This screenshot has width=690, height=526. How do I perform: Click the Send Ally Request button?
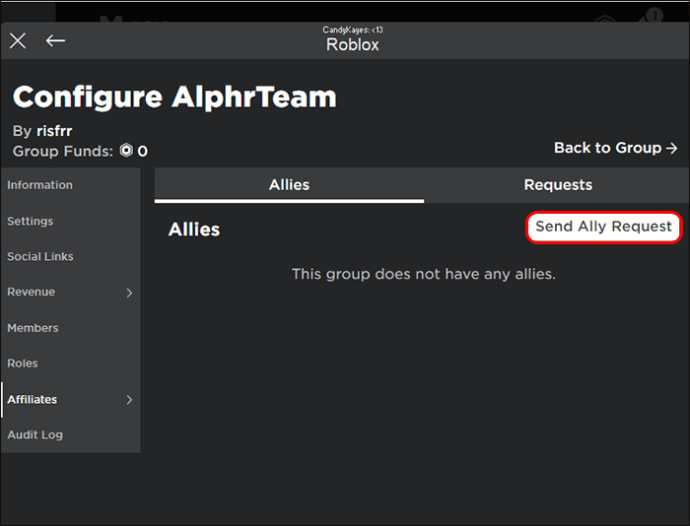pos(604,227)
